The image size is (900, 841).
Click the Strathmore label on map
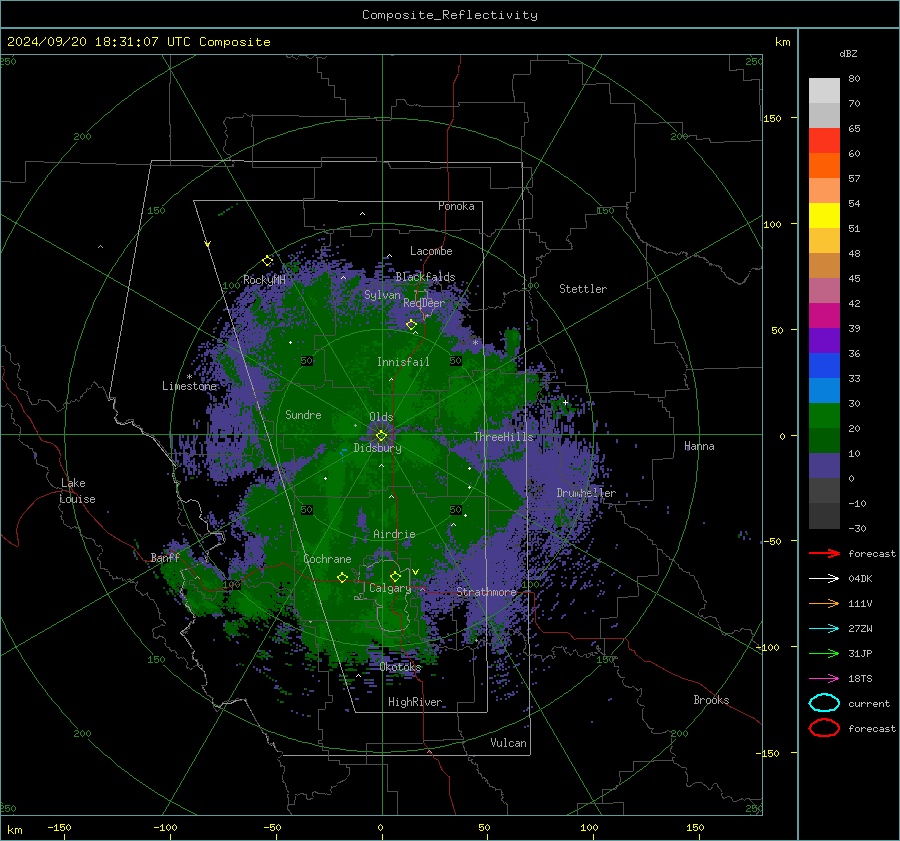pos(486,592)
